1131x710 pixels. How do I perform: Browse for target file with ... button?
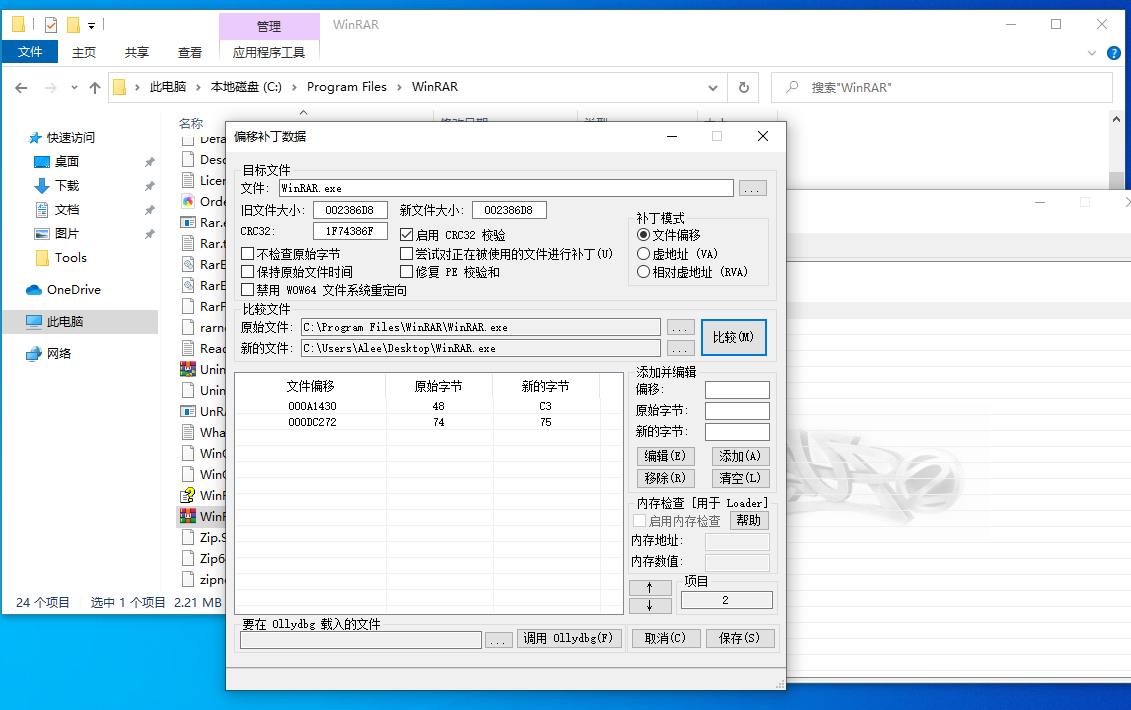coord(752,188)
